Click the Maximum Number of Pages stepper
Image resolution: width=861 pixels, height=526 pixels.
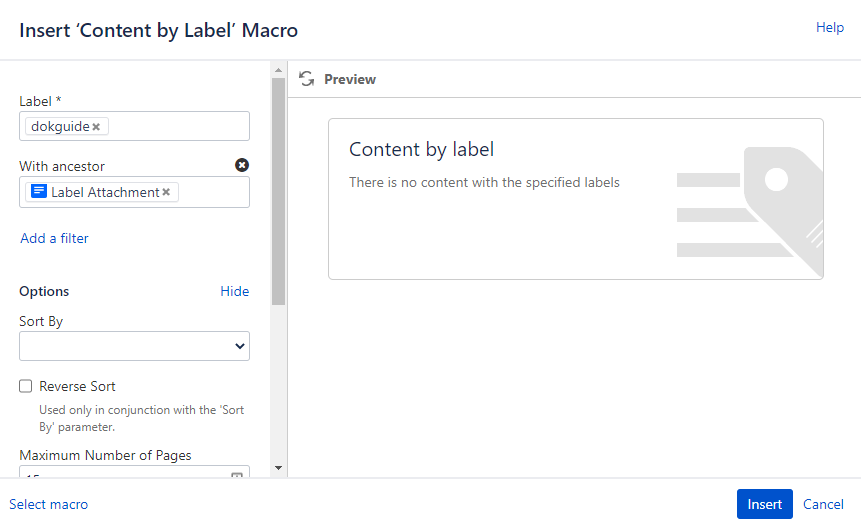click(237, 475)
